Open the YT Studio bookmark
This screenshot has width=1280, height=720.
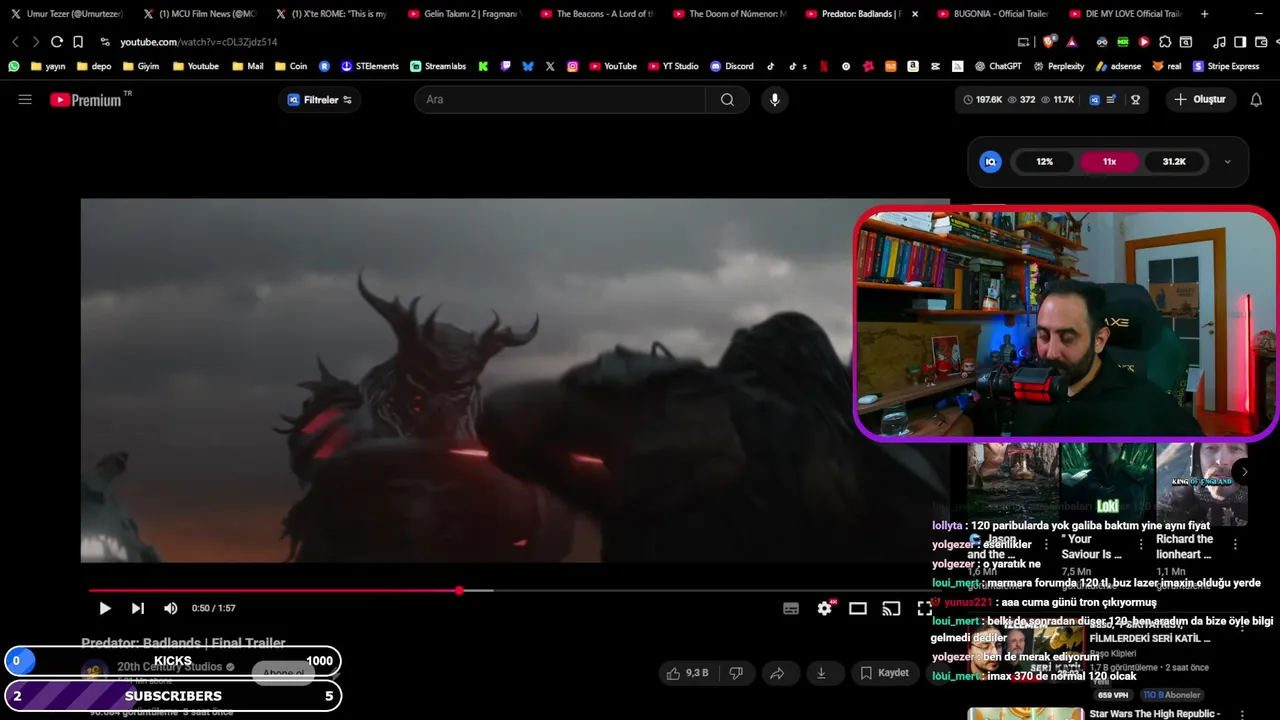pyautogui.click(x=673, y=66)
